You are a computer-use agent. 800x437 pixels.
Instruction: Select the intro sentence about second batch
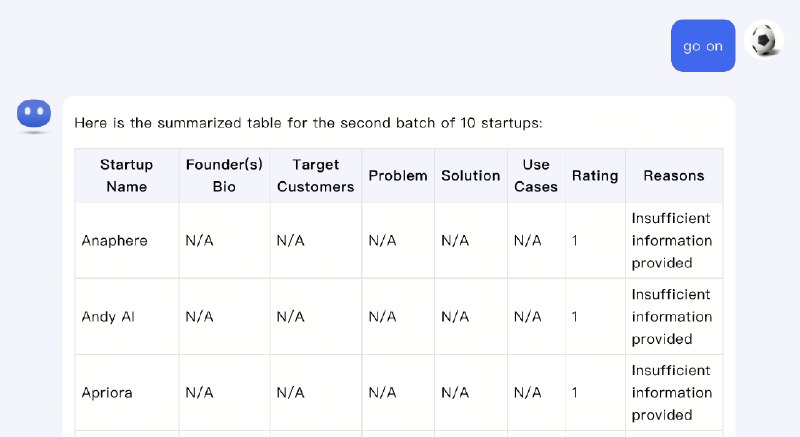(308, 123)
